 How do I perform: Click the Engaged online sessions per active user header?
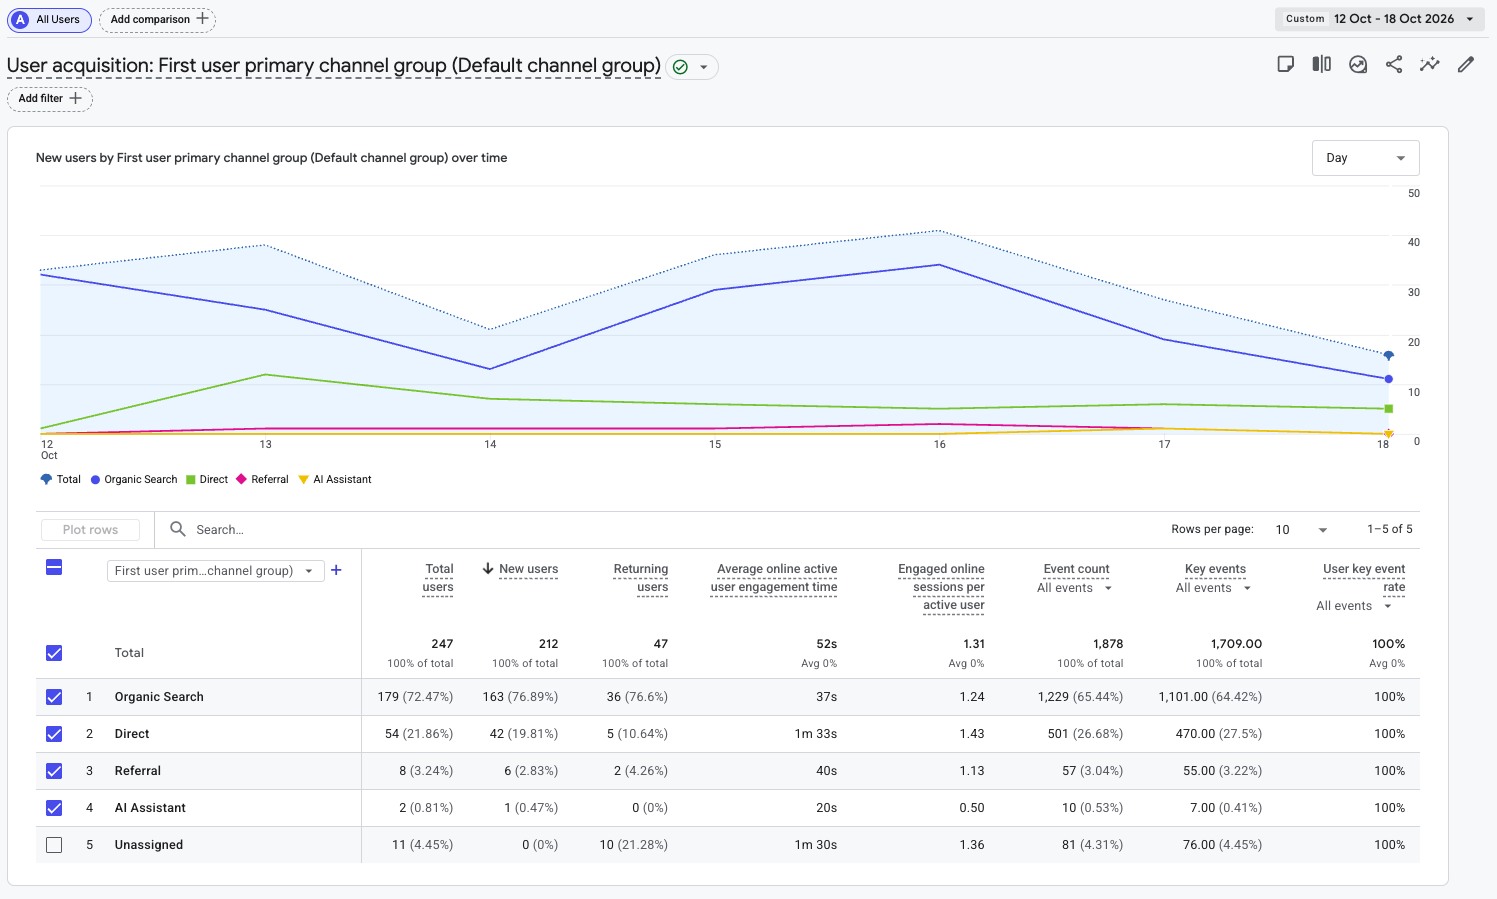pyautogui.click(x=941, y=587)
